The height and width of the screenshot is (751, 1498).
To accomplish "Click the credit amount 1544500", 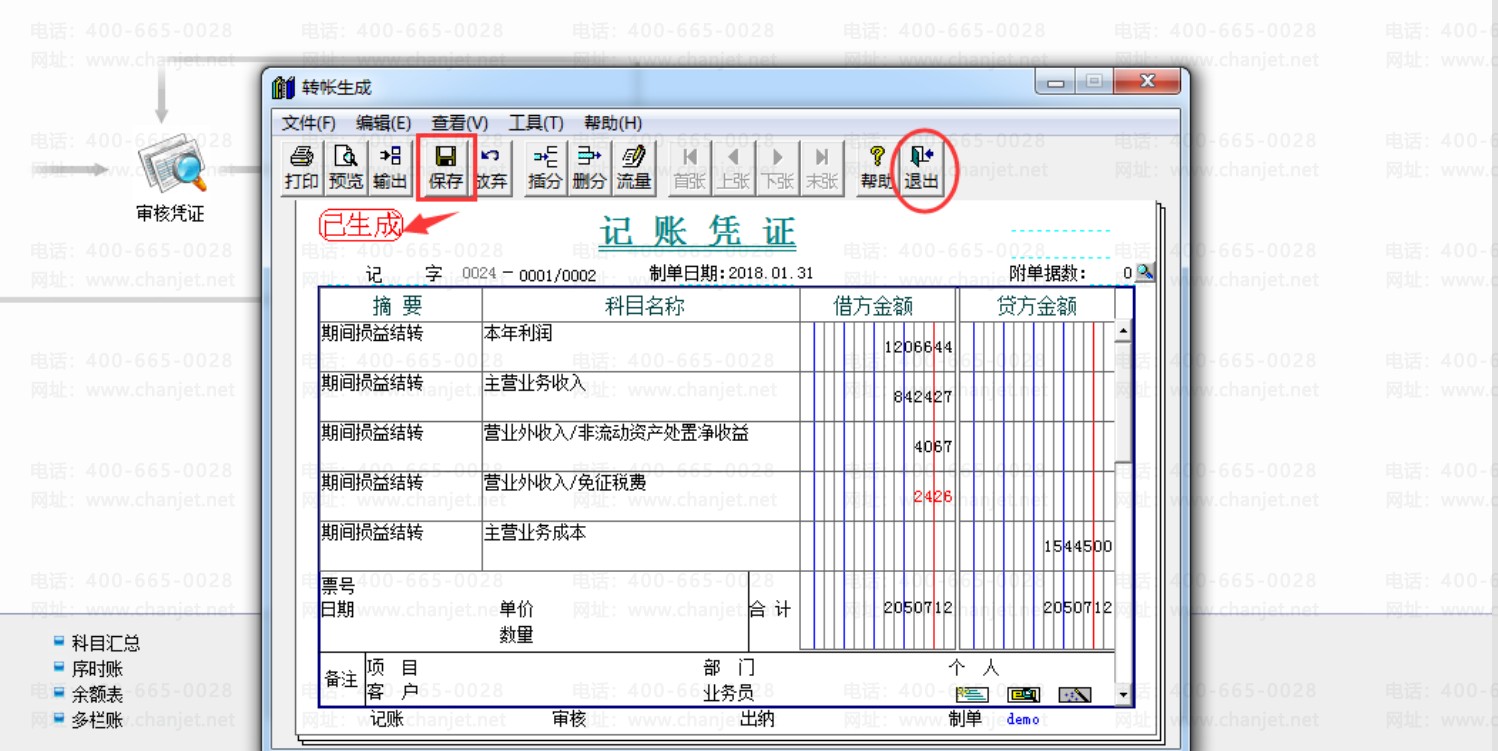I will tap(1078, 547).
